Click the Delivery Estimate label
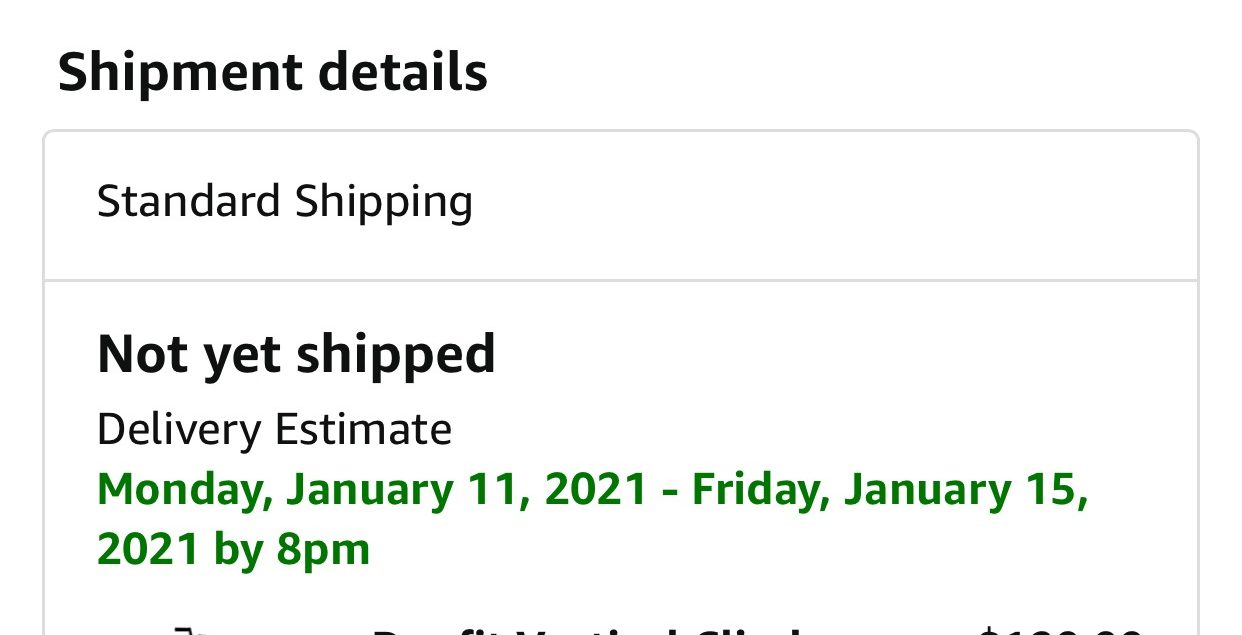Screen dimensions: 1242x635 coord(274,430)
